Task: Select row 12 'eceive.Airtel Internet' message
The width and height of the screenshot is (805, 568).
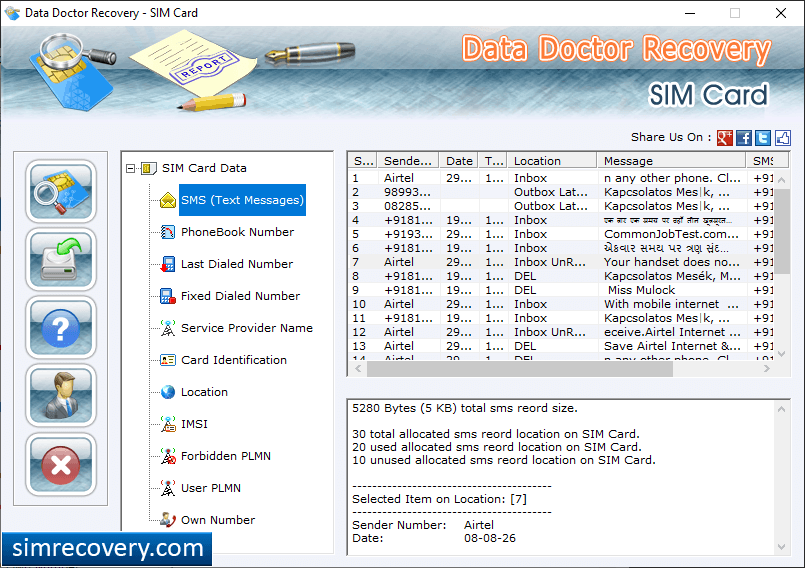Action: pyautogui.click(x=561, y=332)
